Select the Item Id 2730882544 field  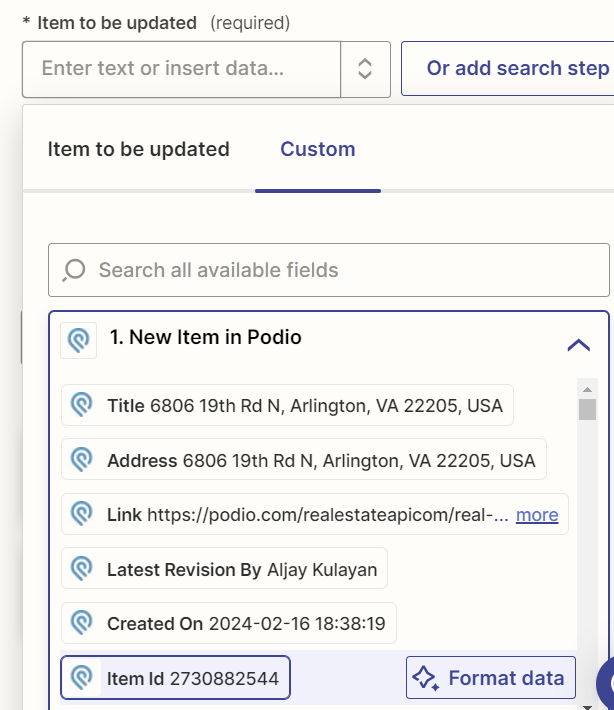[x=175, y=677]
